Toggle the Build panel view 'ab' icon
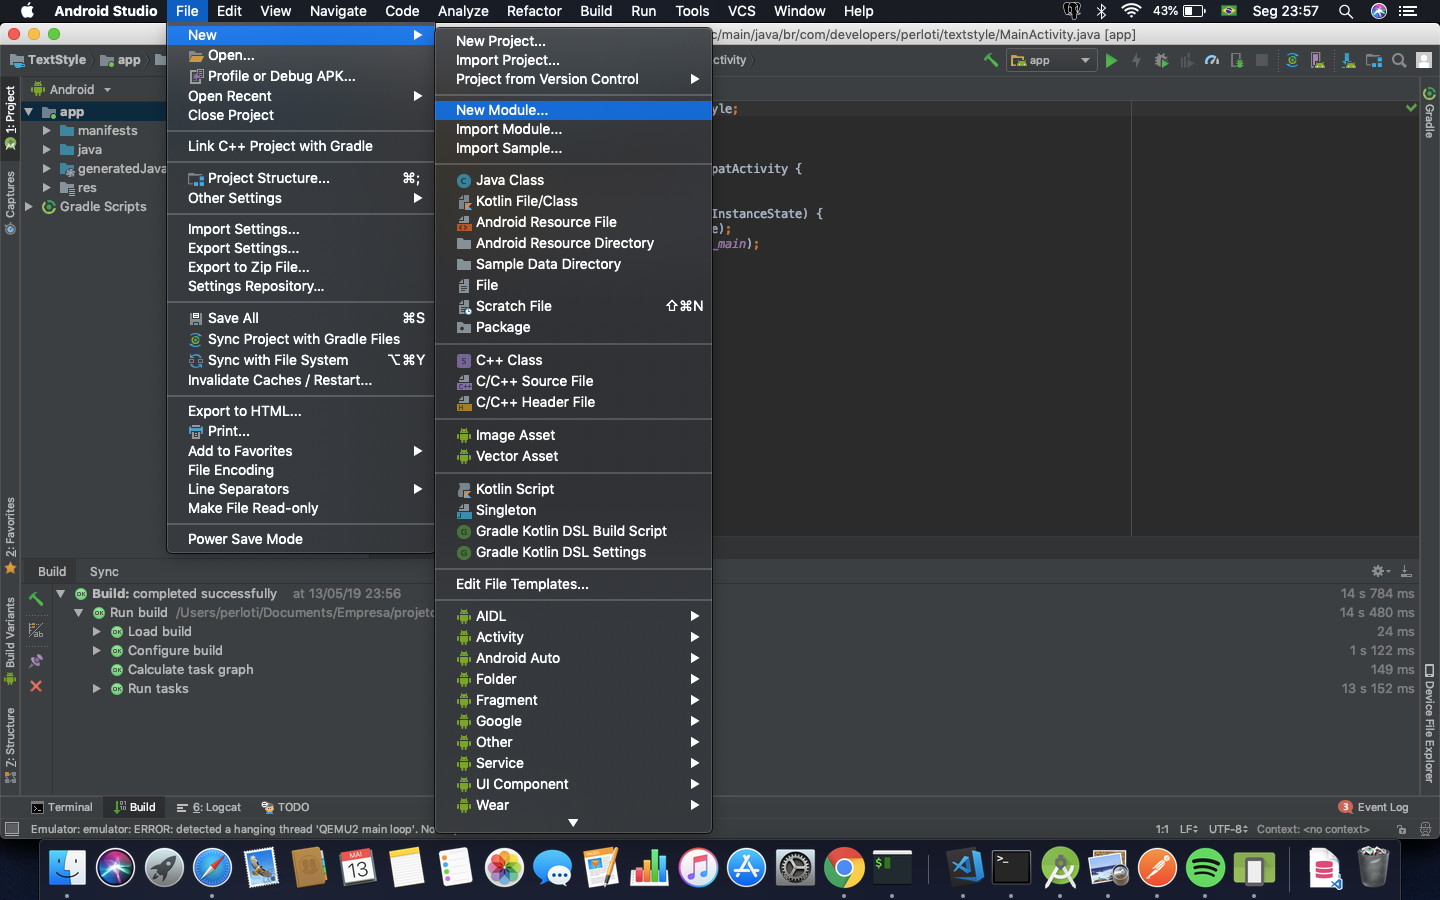The width and height of the screenshot is (1440, 900). pos(36,629)
